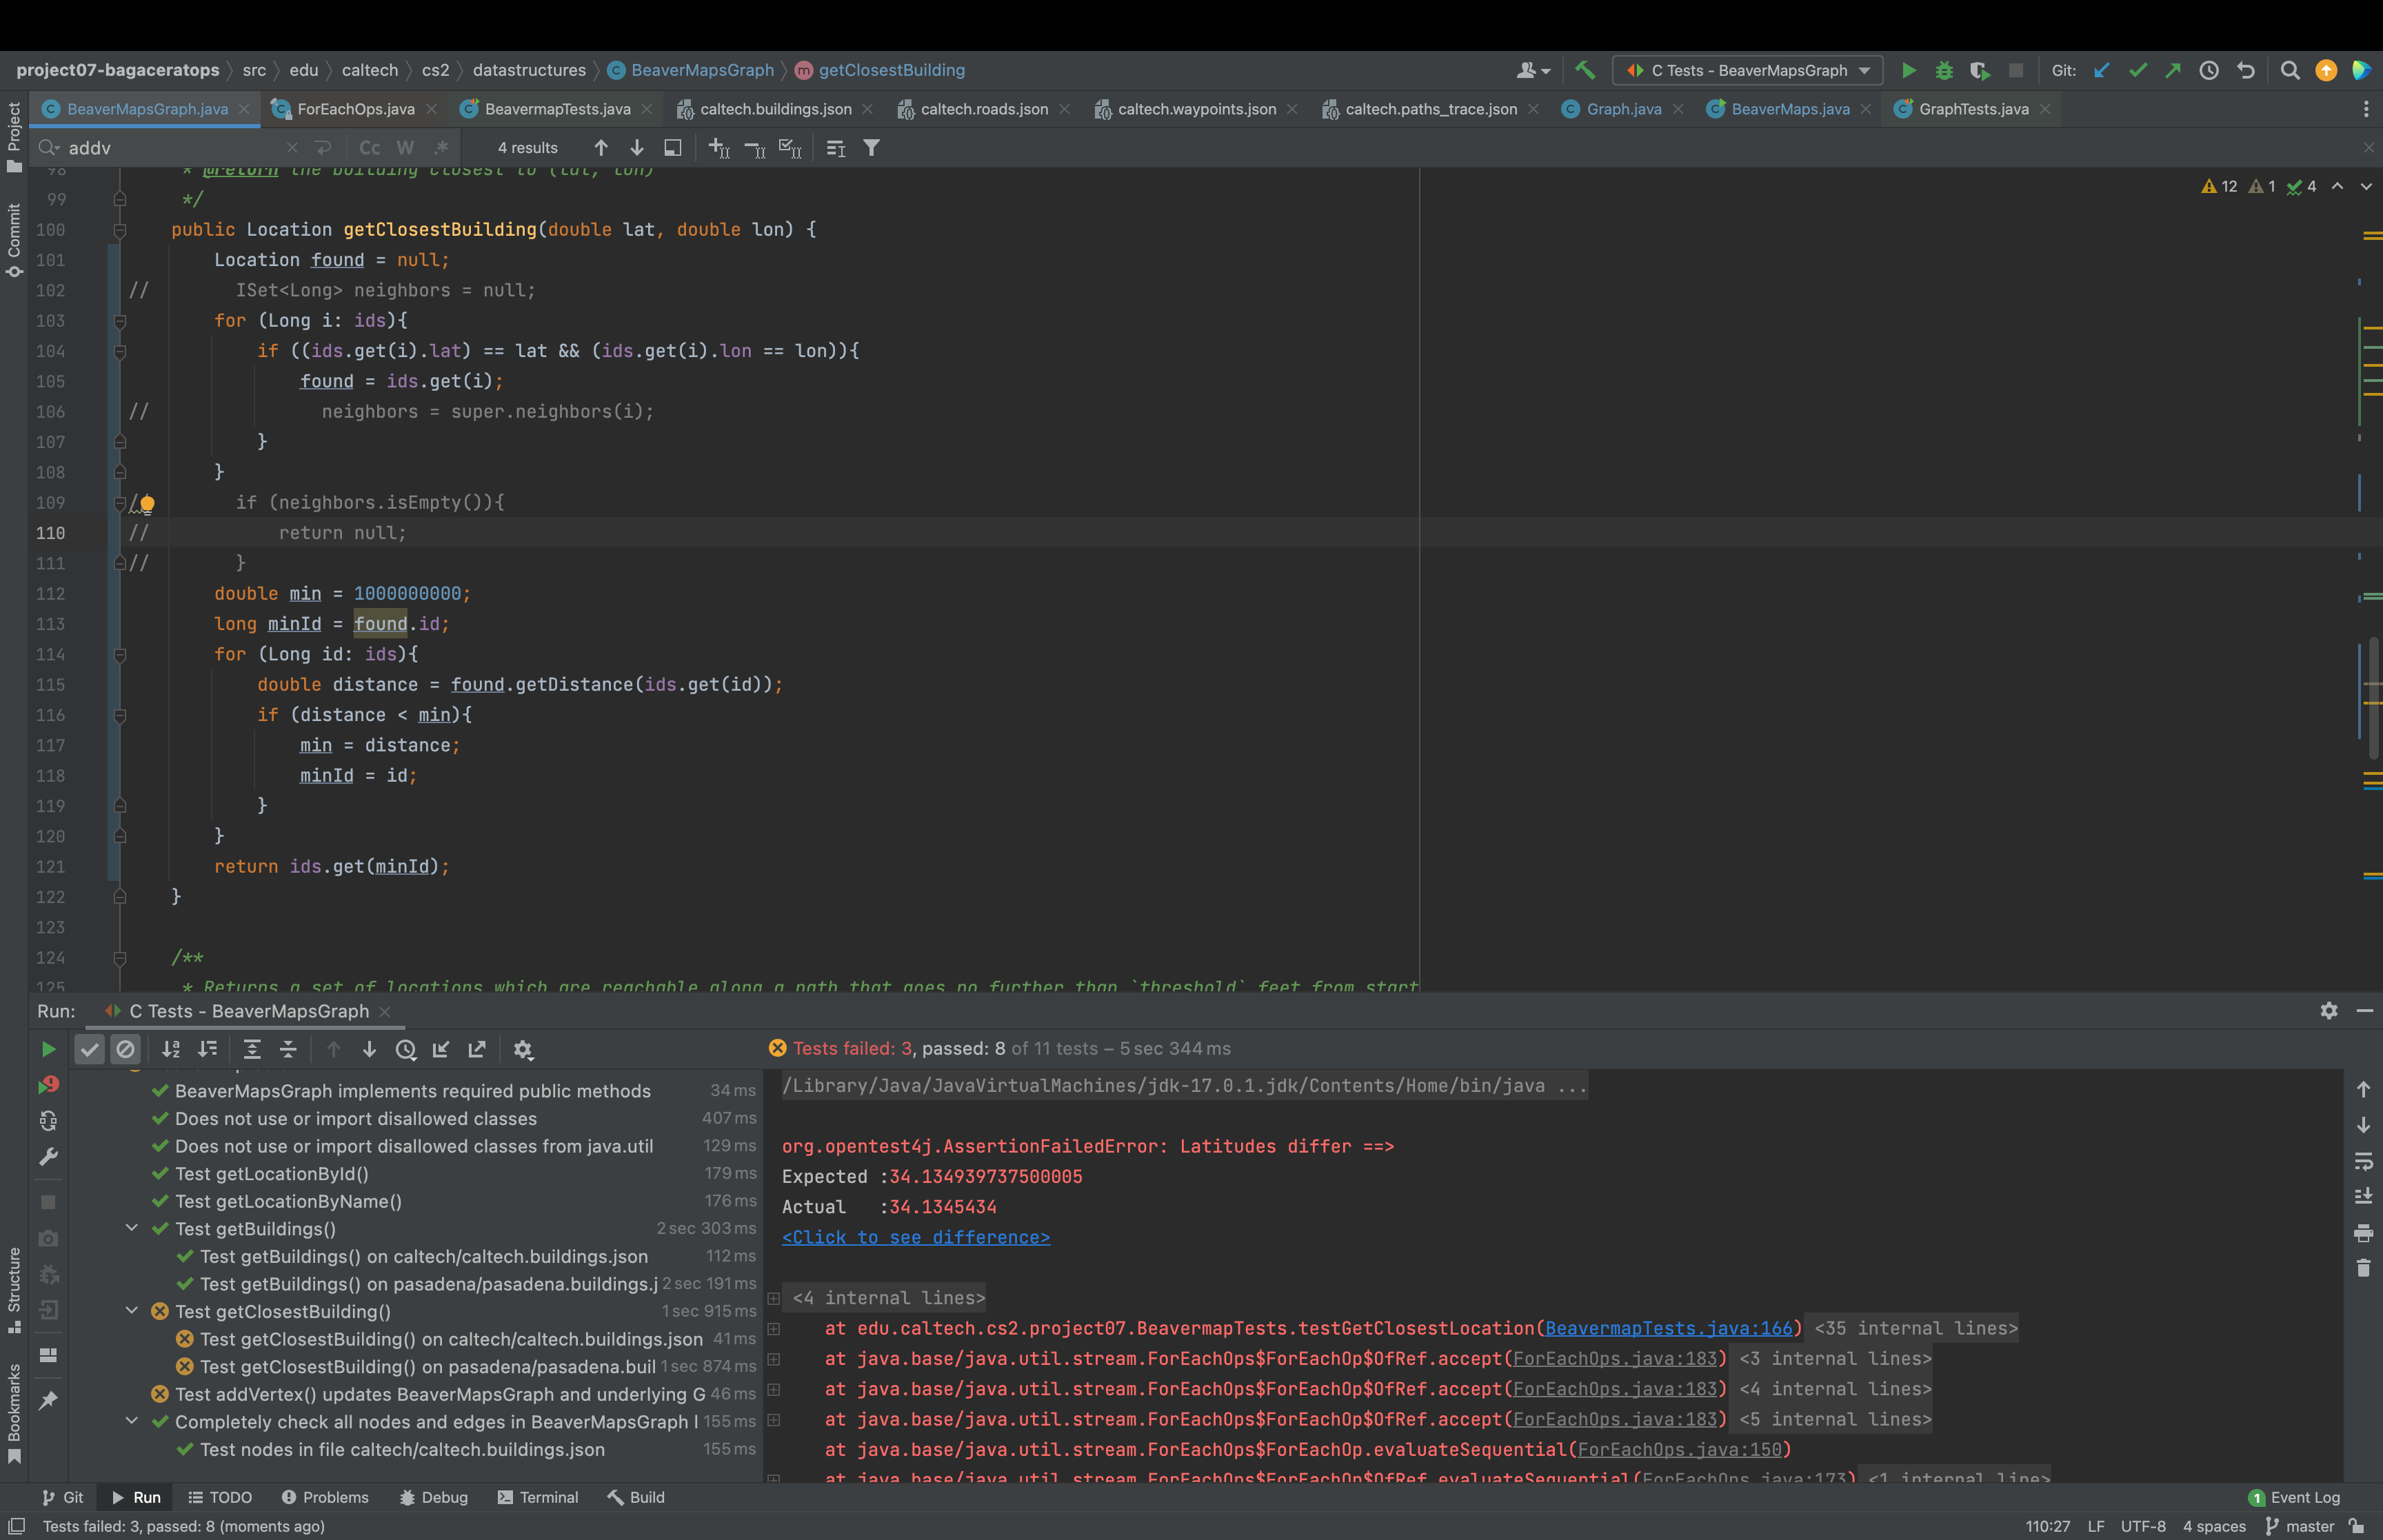Screen dimensions: 2383x1540
Task: Click Show Git history clock icon
Action: pos(2209,70)
